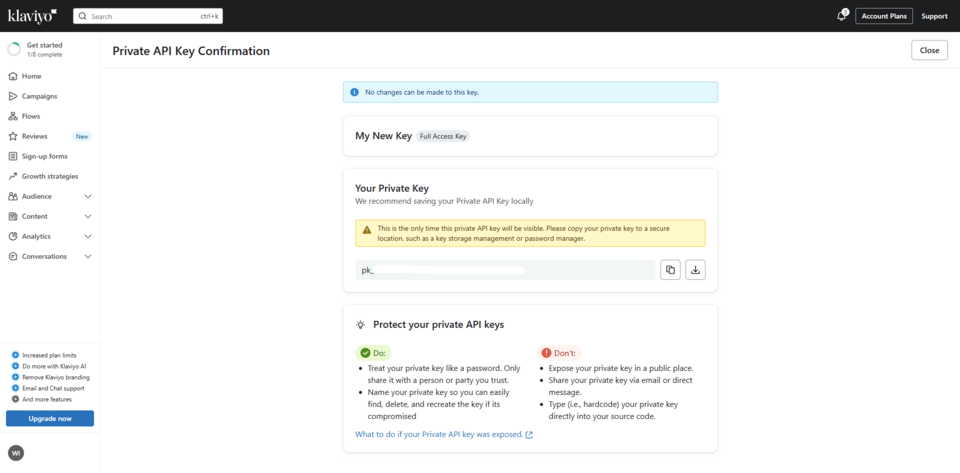Click the Upgrade now button
960x473 pixels.
[50, 418]
